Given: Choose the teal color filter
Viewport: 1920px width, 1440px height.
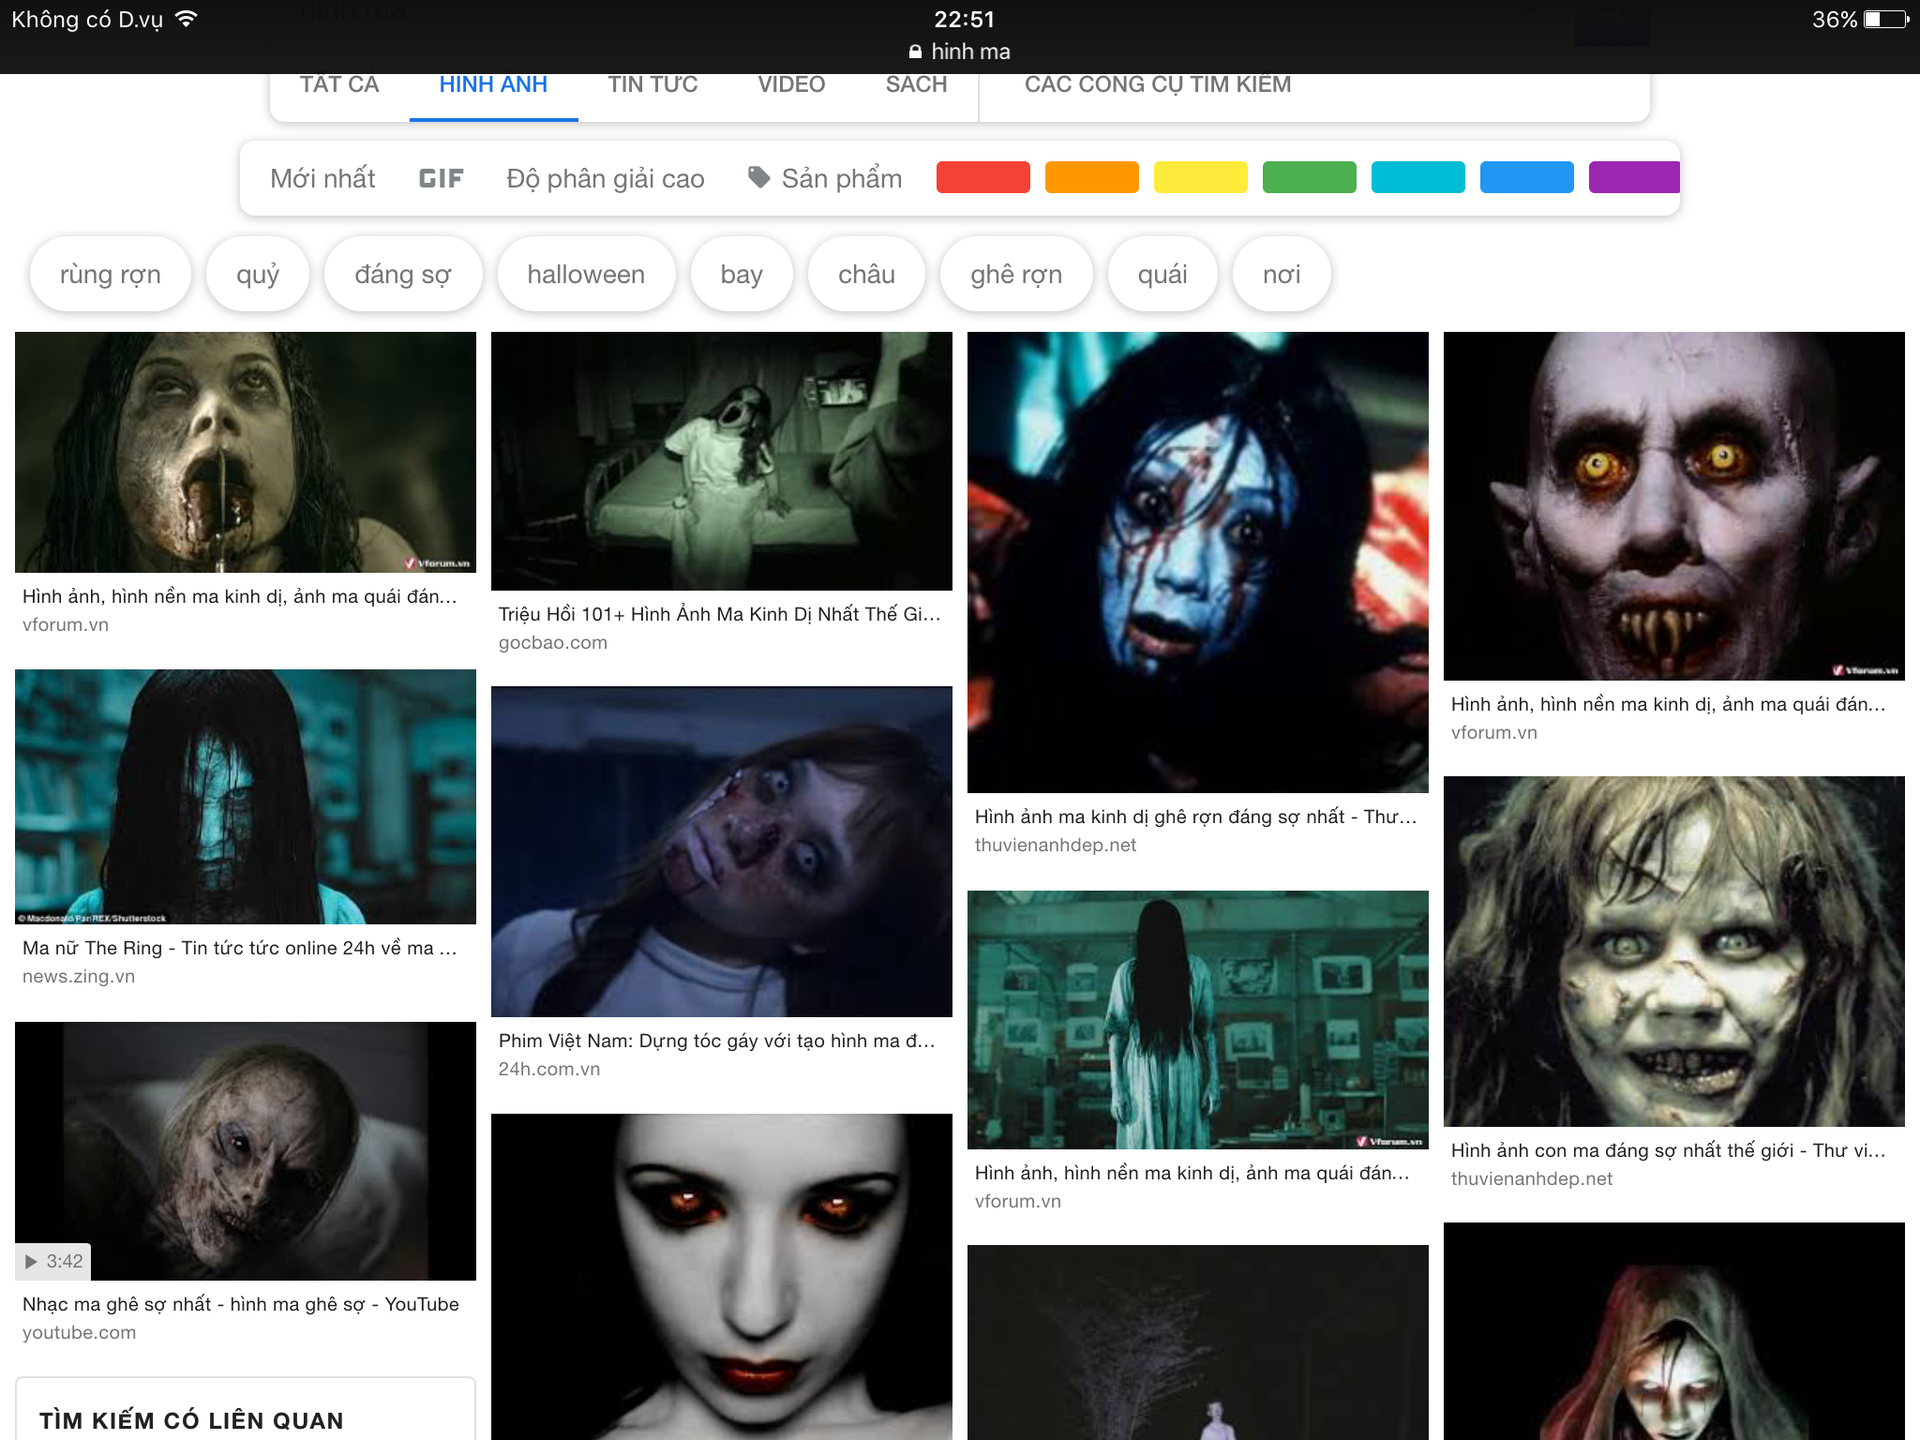Looking at the screenshot, I should pos(1418,177).
